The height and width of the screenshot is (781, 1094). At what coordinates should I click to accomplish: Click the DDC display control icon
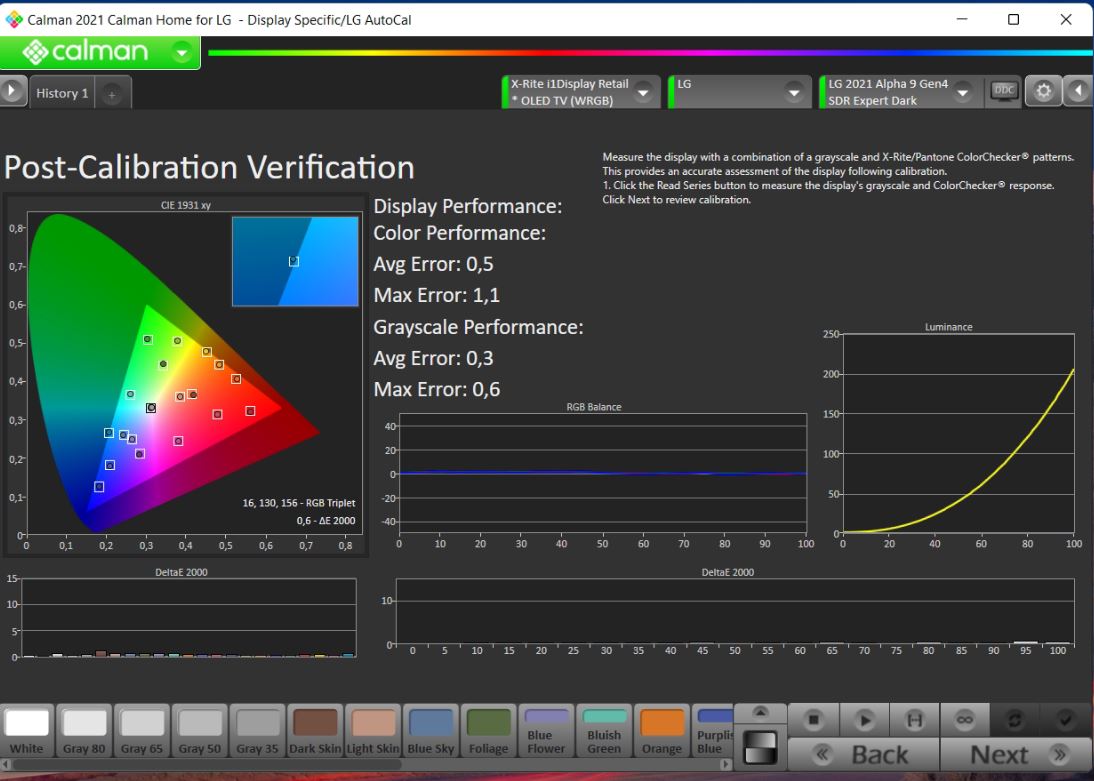[1003, 91]
